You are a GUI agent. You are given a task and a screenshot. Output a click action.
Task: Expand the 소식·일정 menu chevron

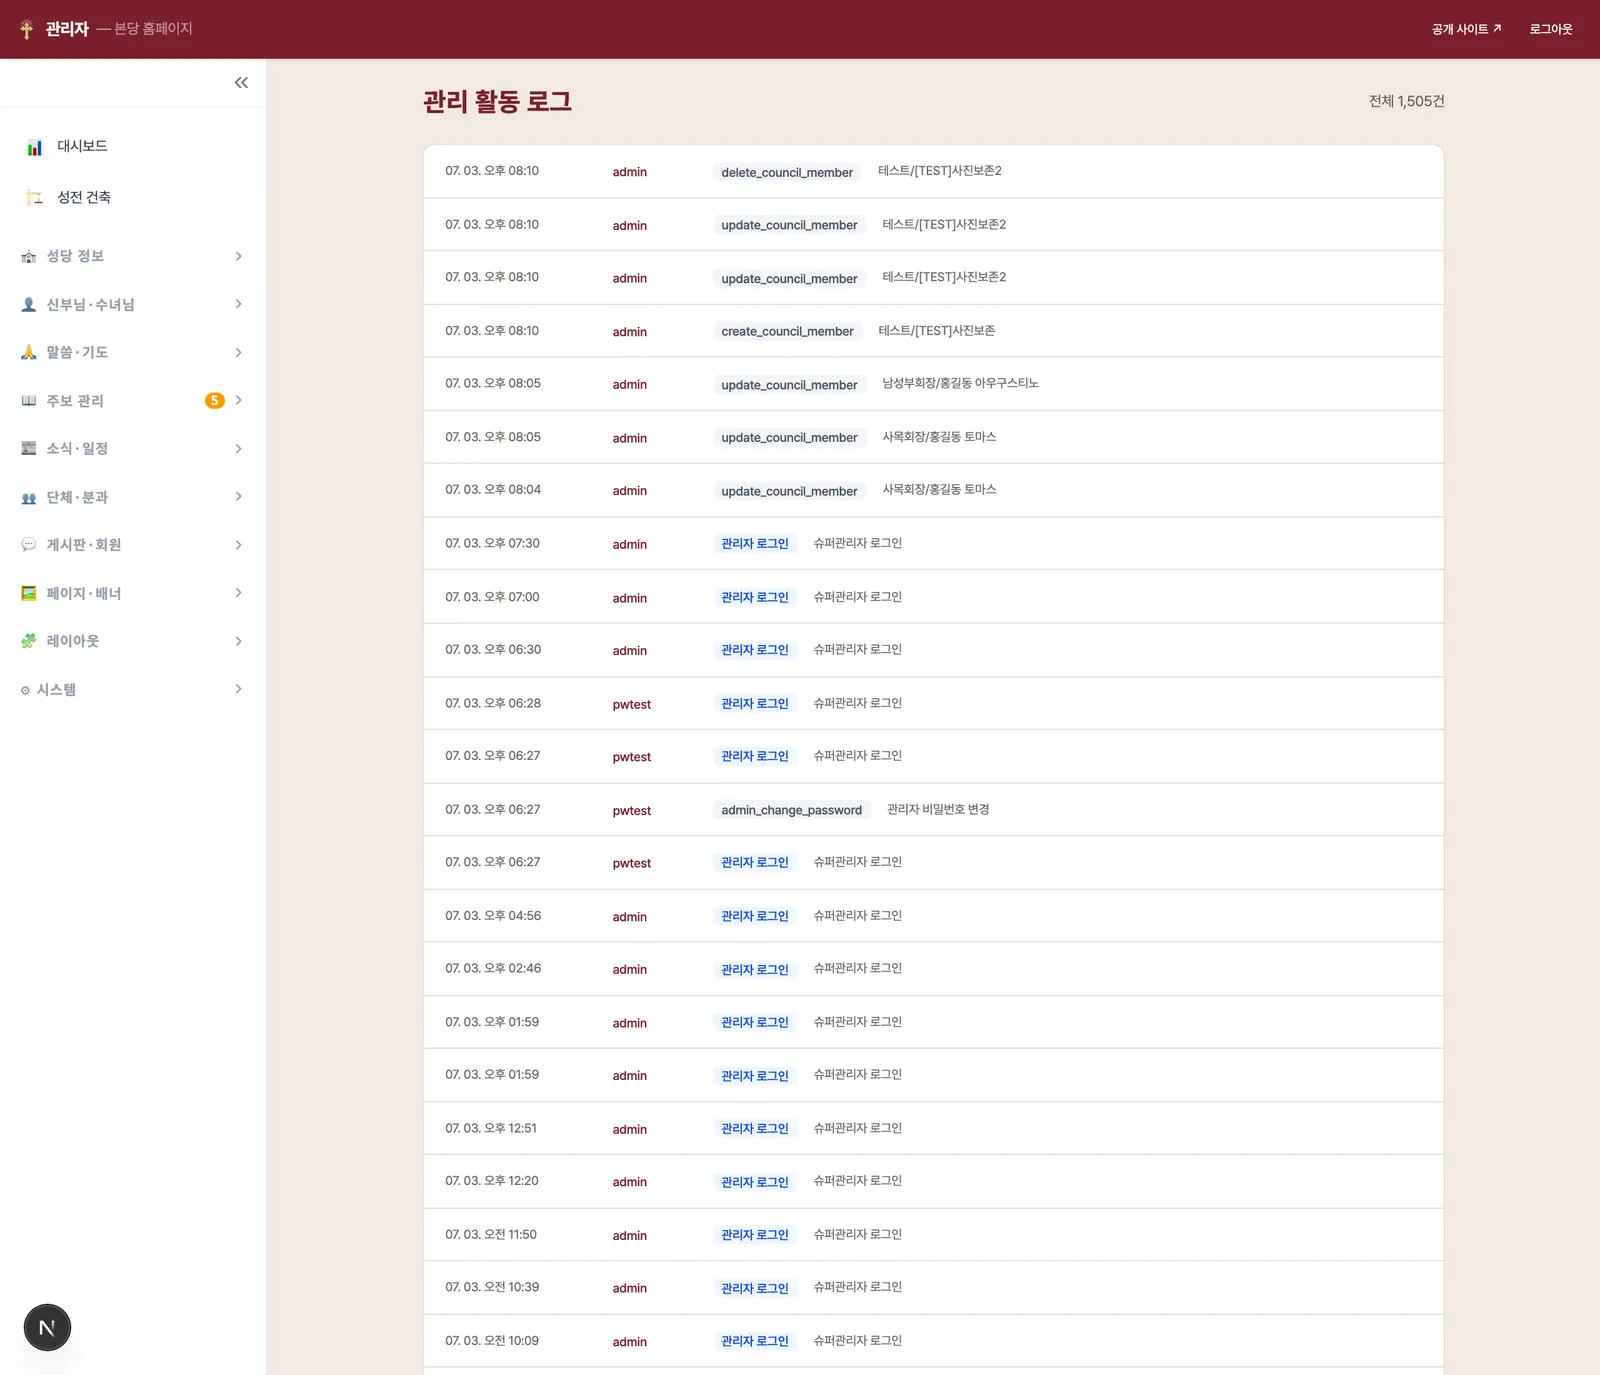pyautogui.click(x=238, y=448)
